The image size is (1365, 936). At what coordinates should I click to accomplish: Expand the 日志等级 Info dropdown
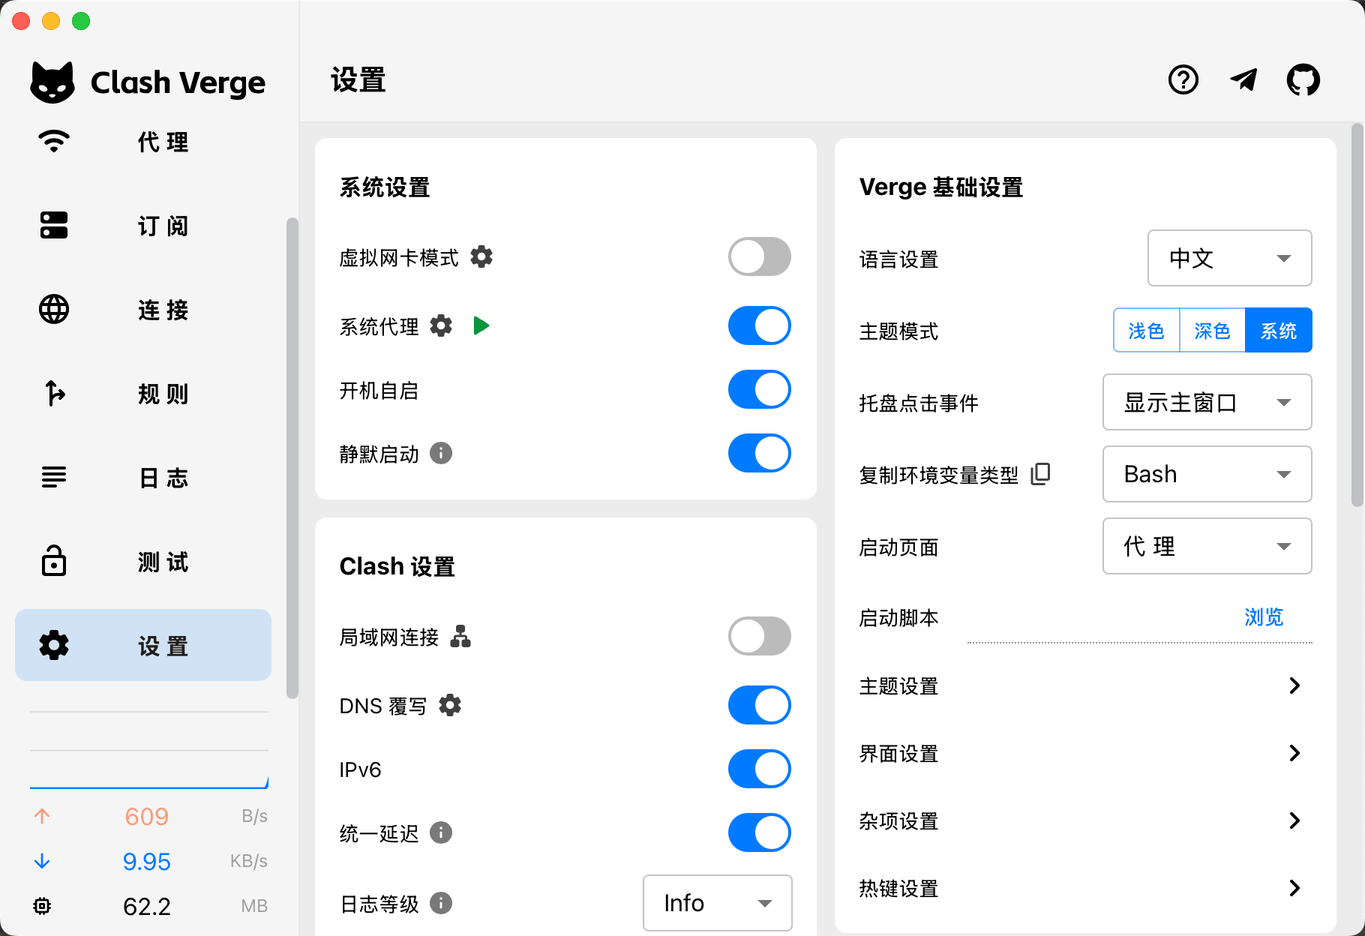point(717,903)
